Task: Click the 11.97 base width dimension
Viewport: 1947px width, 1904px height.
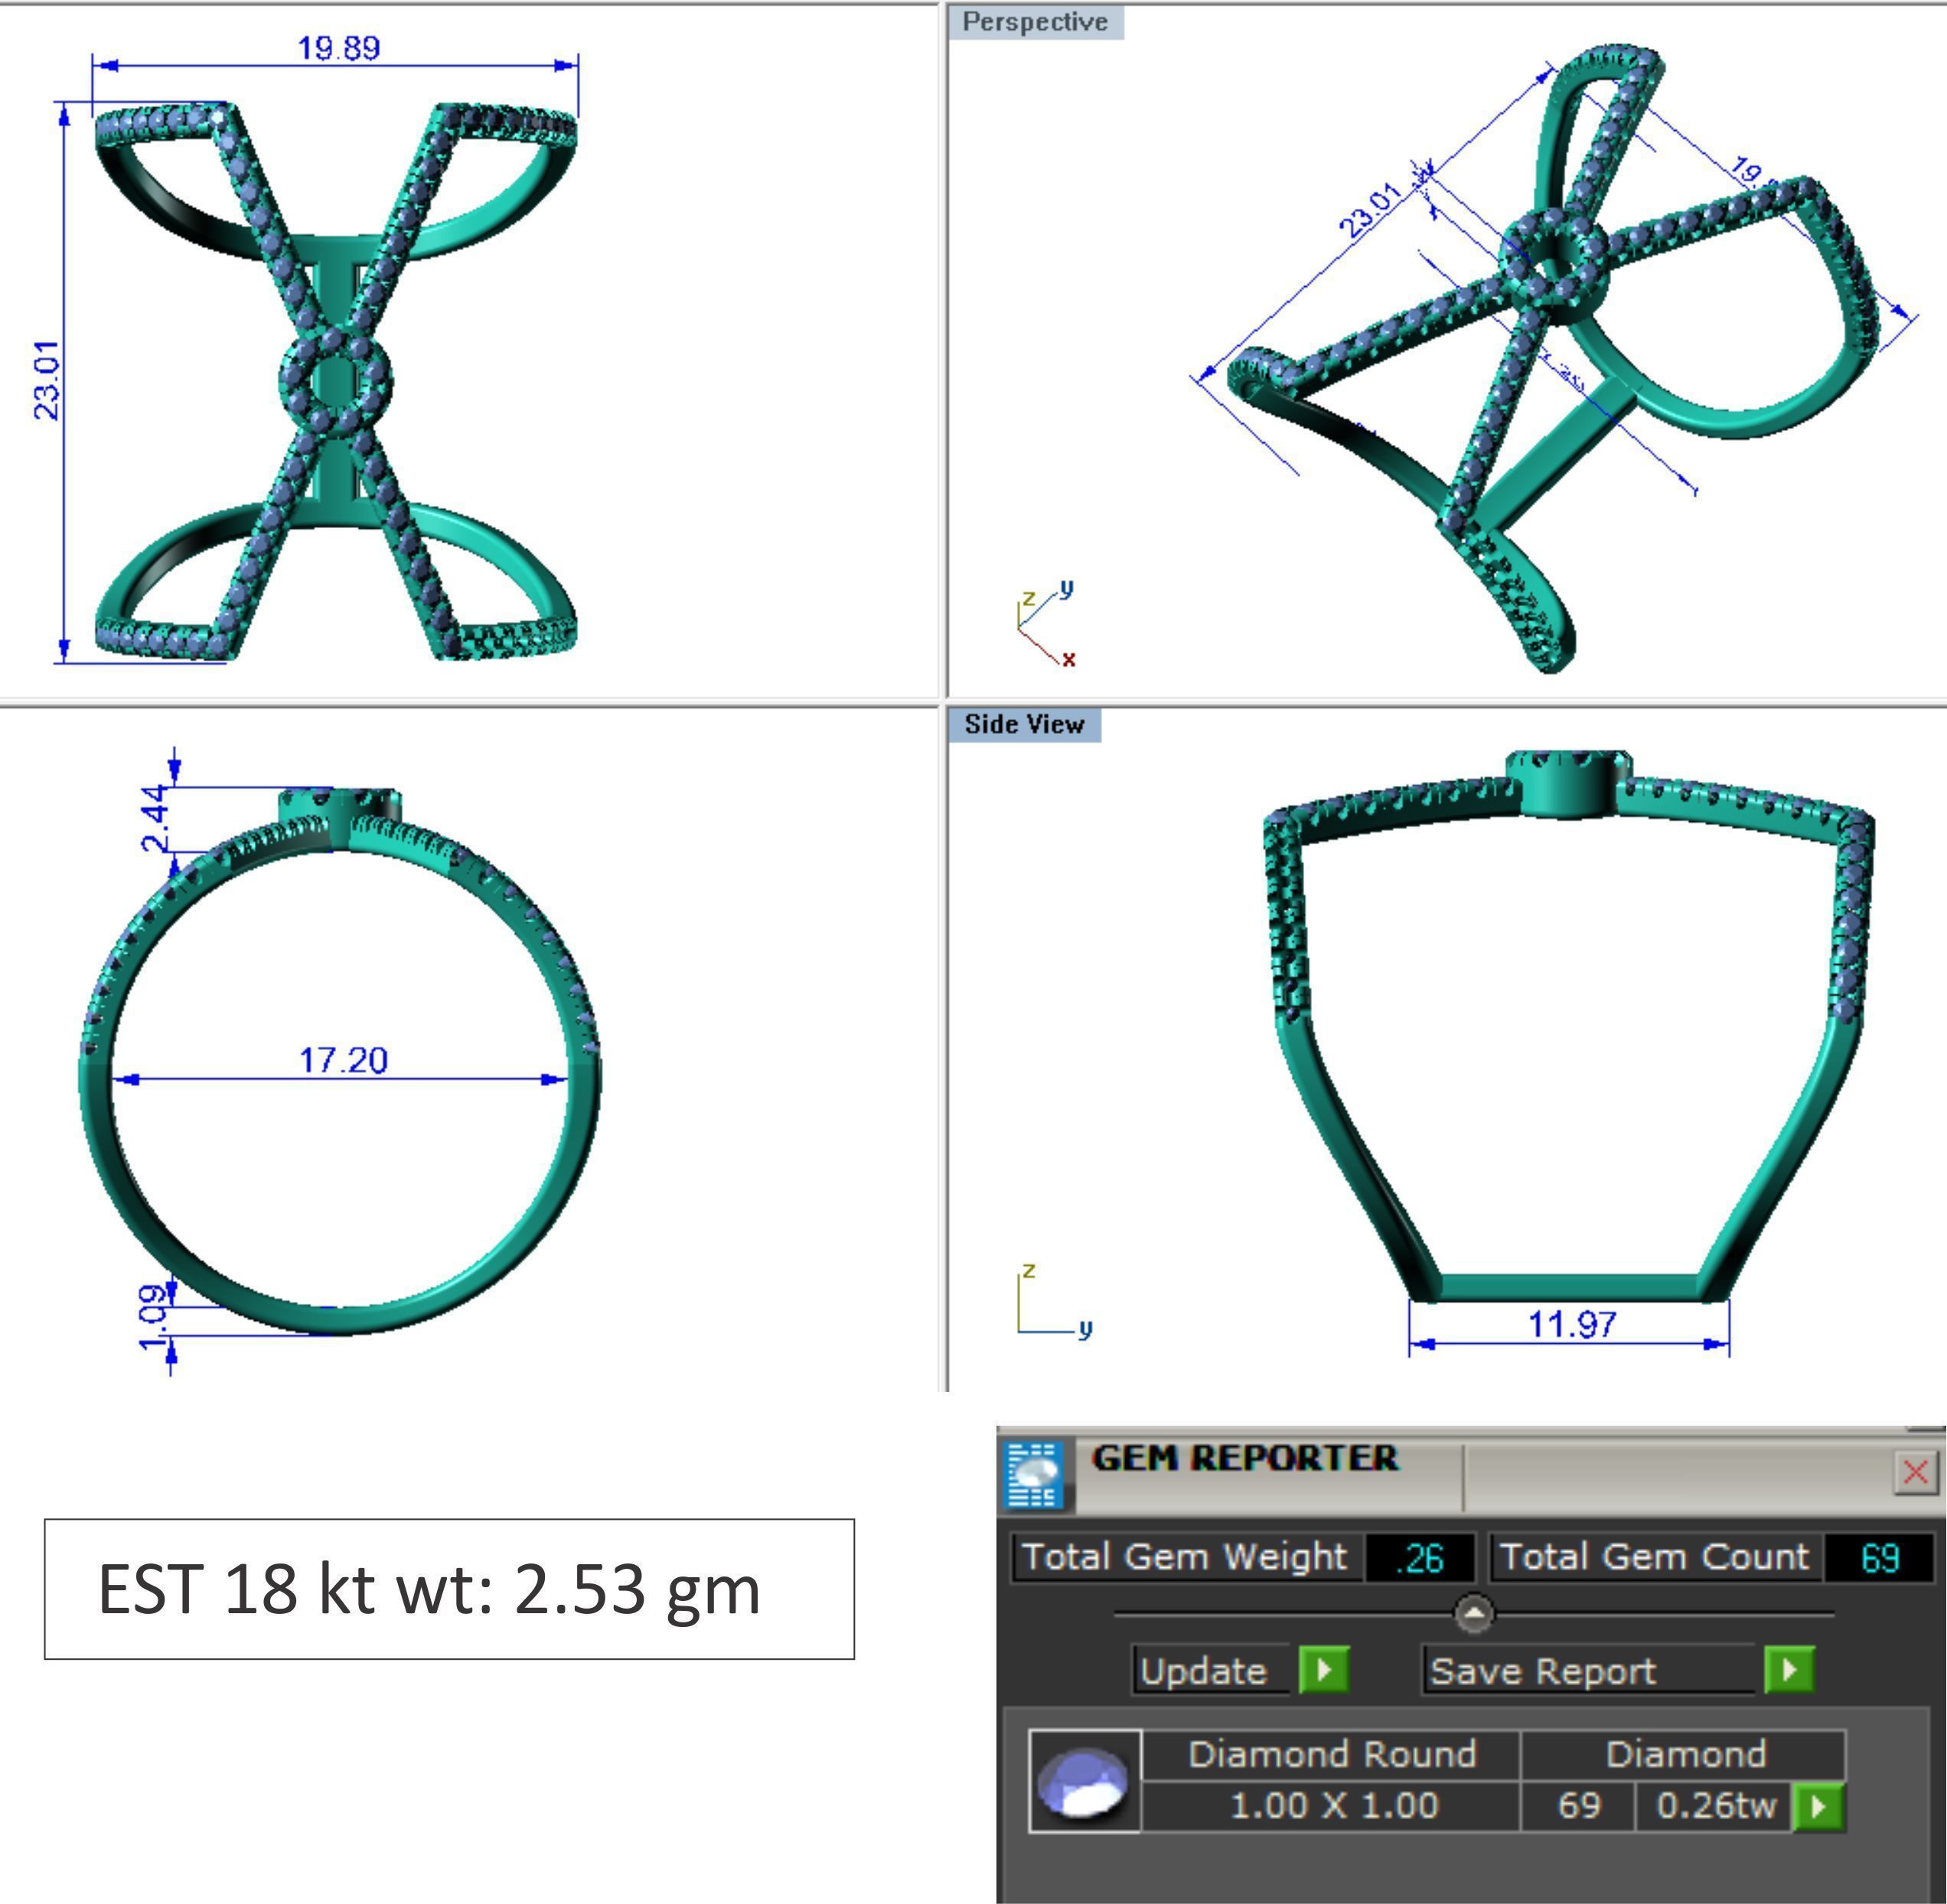Action: pos(1572,1324)
